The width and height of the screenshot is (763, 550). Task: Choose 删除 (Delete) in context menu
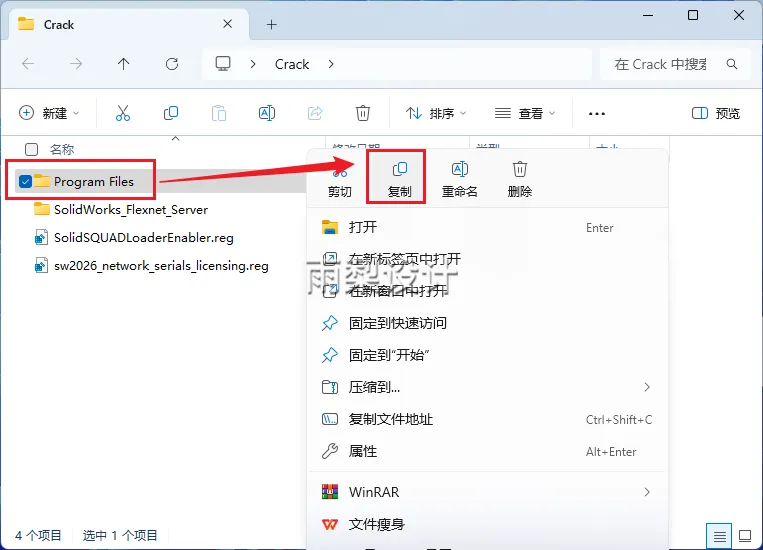tap(520, 179)
